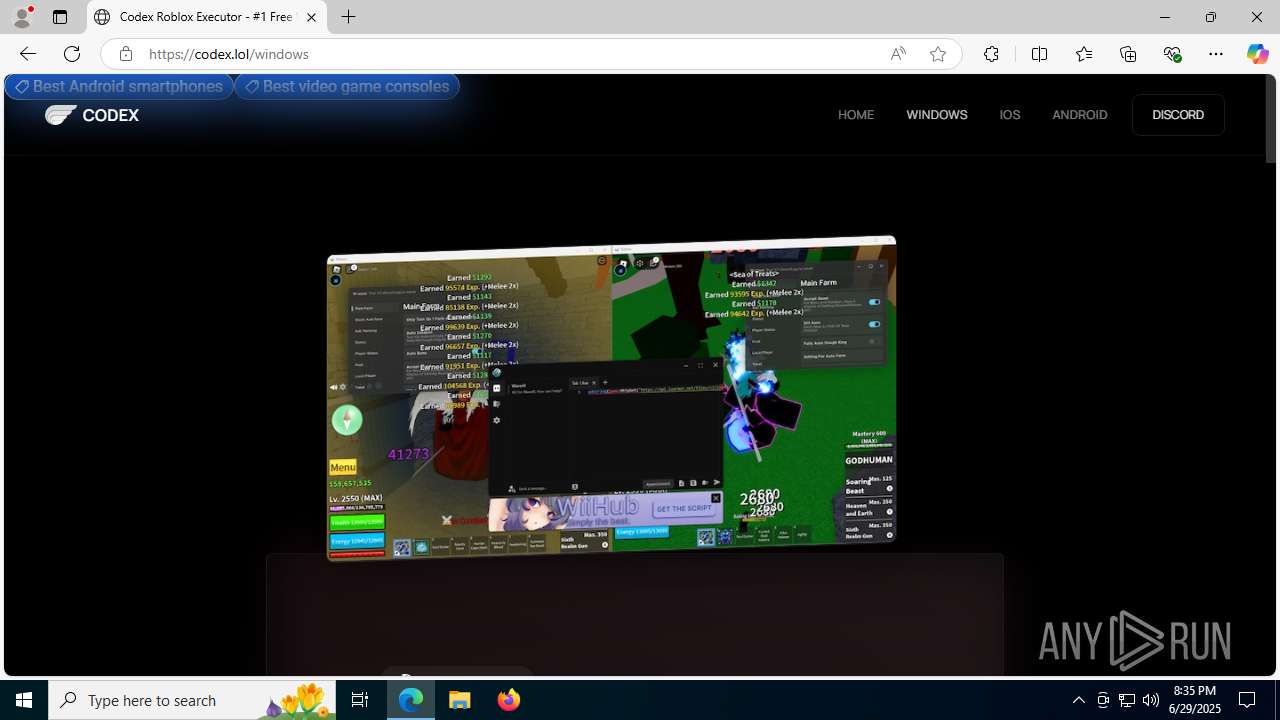Open the HOME navigation link
Image resolution: width=1280 pixels, height=720 pixels.
(x=856, y=115)
